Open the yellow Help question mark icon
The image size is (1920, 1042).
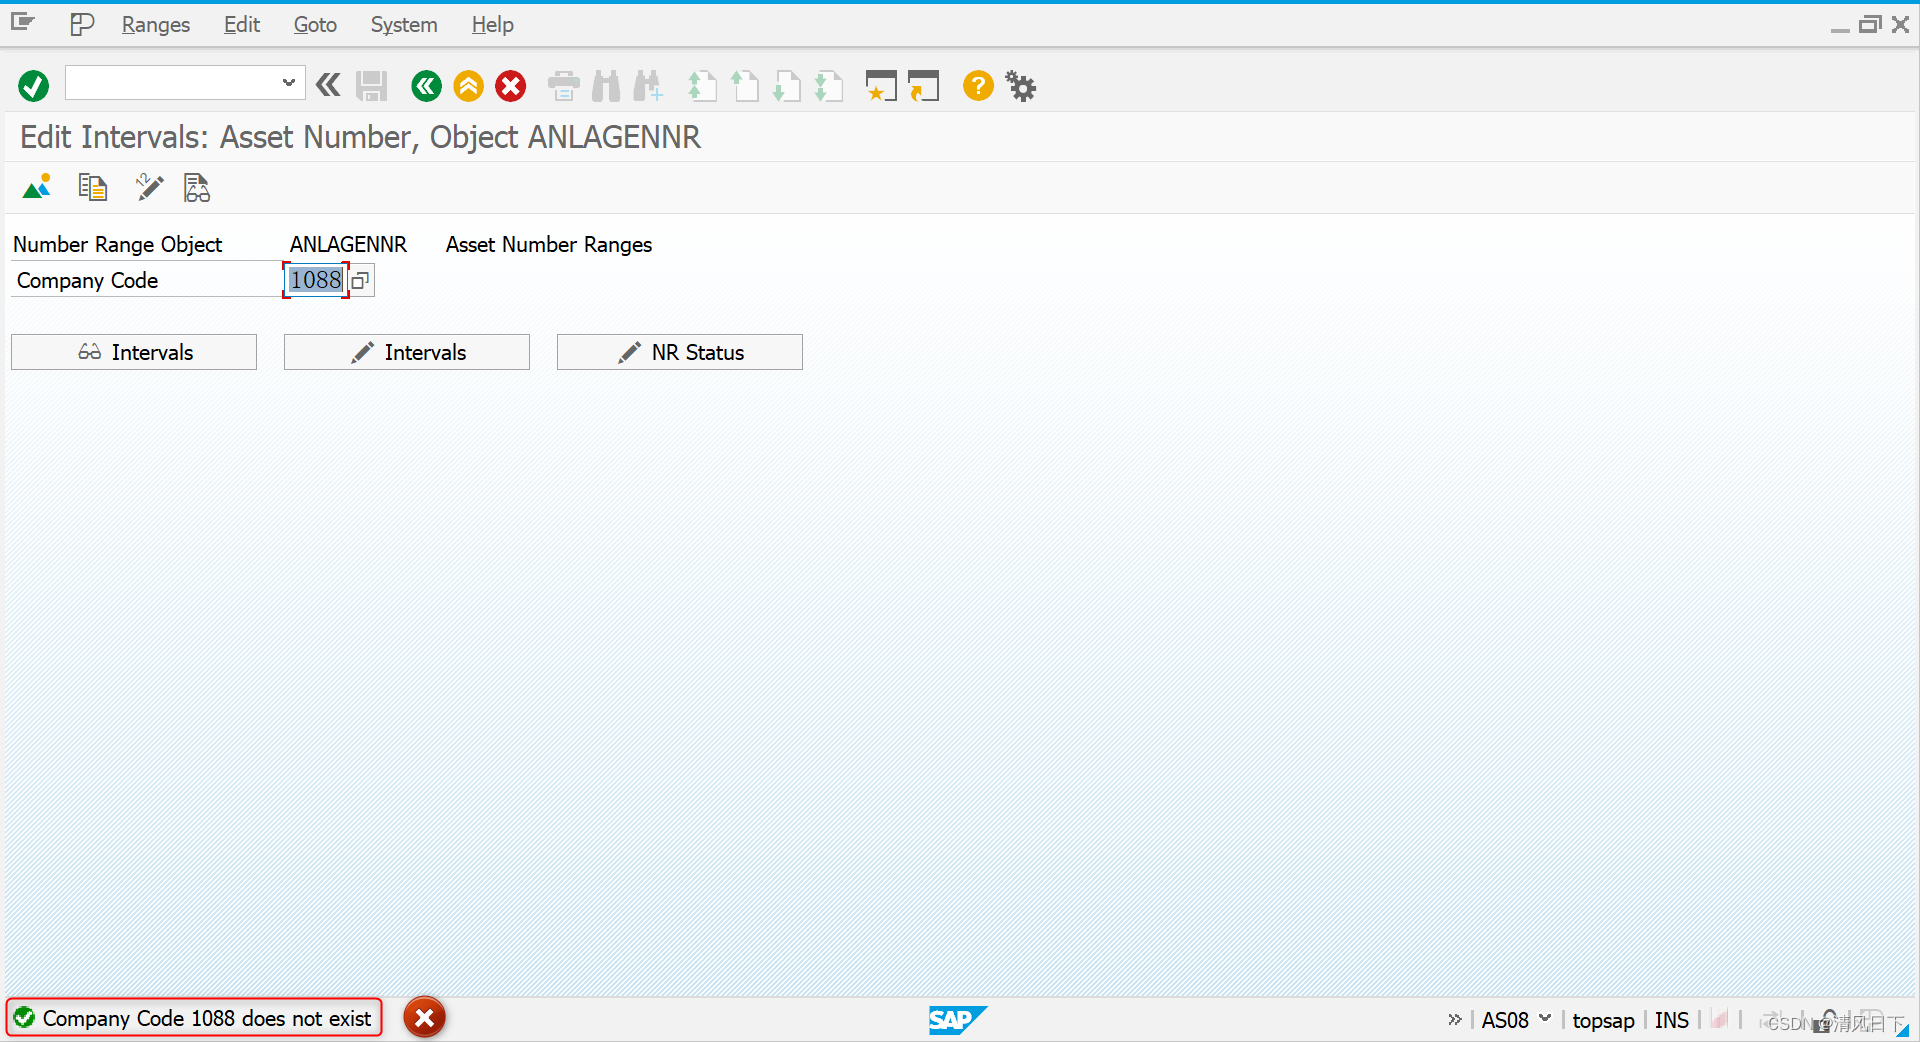978,86
